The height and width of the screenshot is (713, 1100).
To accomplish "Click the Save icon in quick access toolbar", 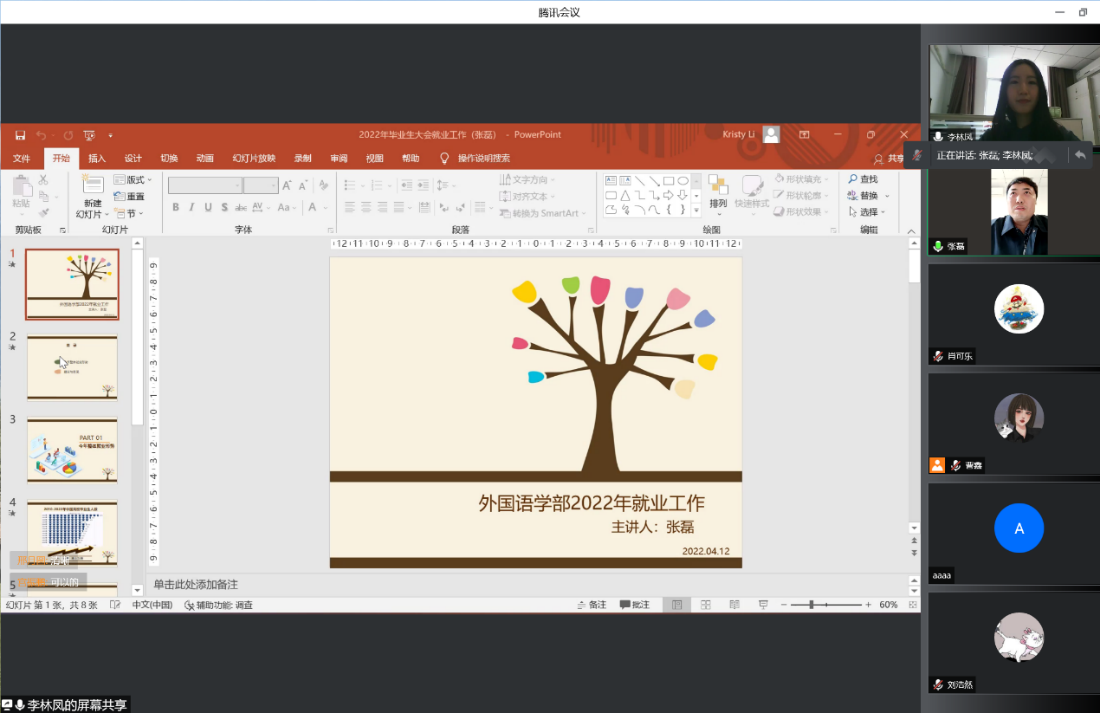I will [20, 135].
